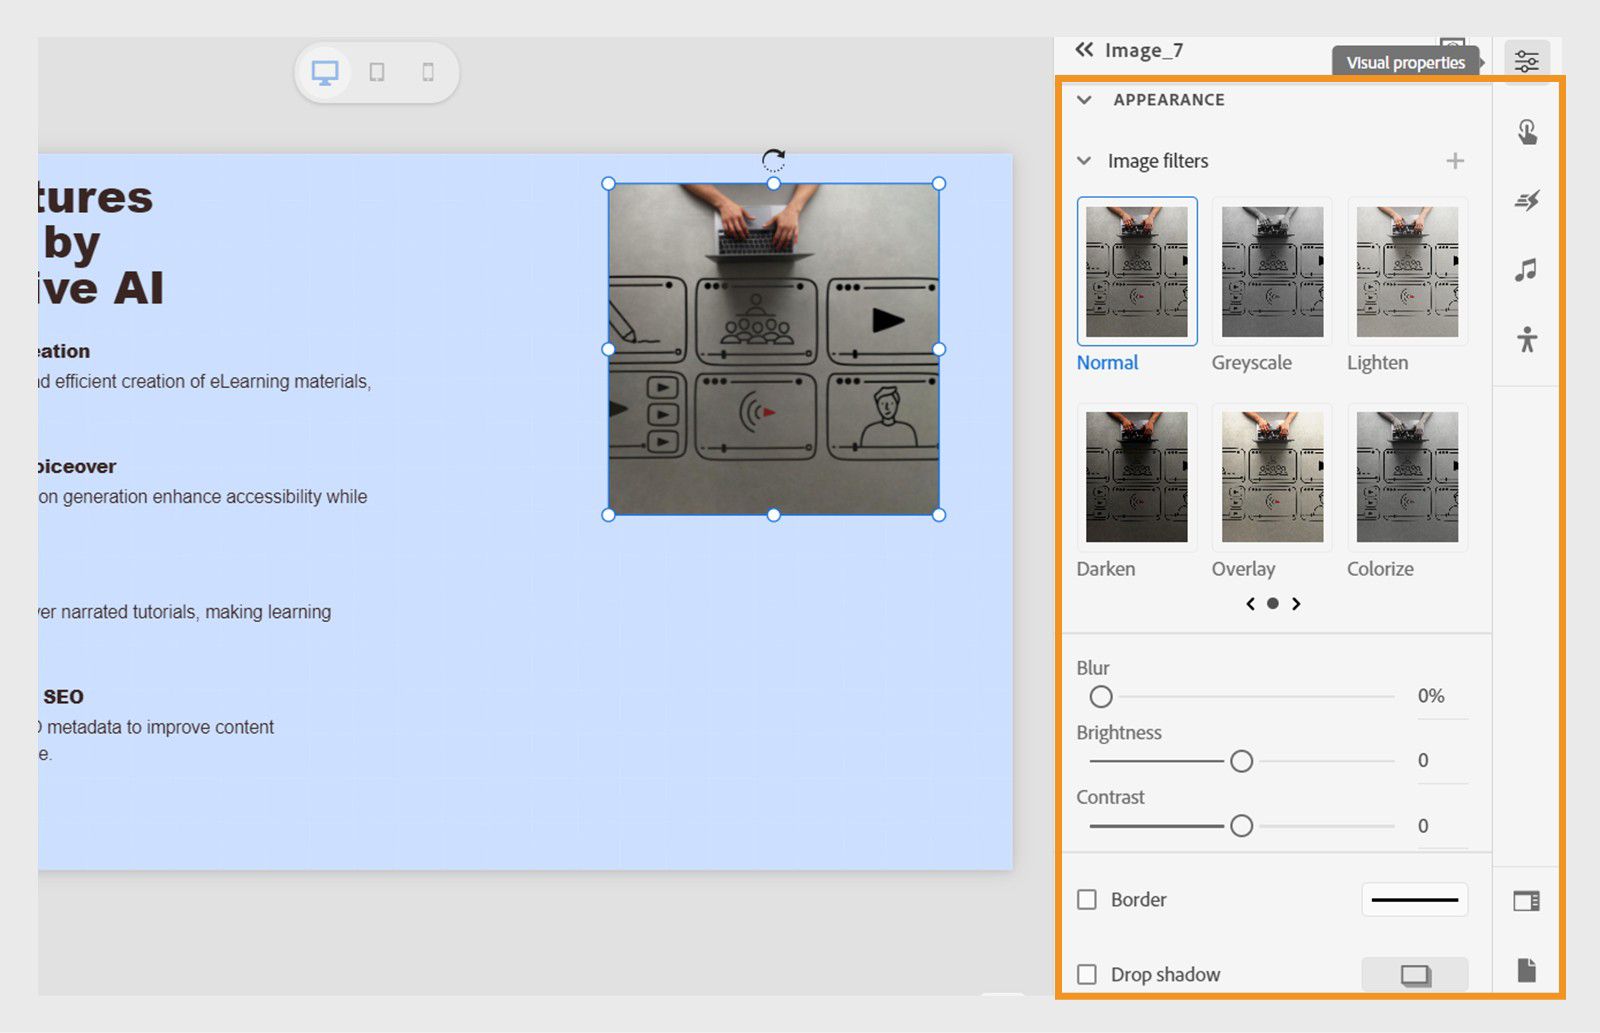Screen dimensions: 1600x1033
Task: Open the Animations panel
Action: 1526,199
